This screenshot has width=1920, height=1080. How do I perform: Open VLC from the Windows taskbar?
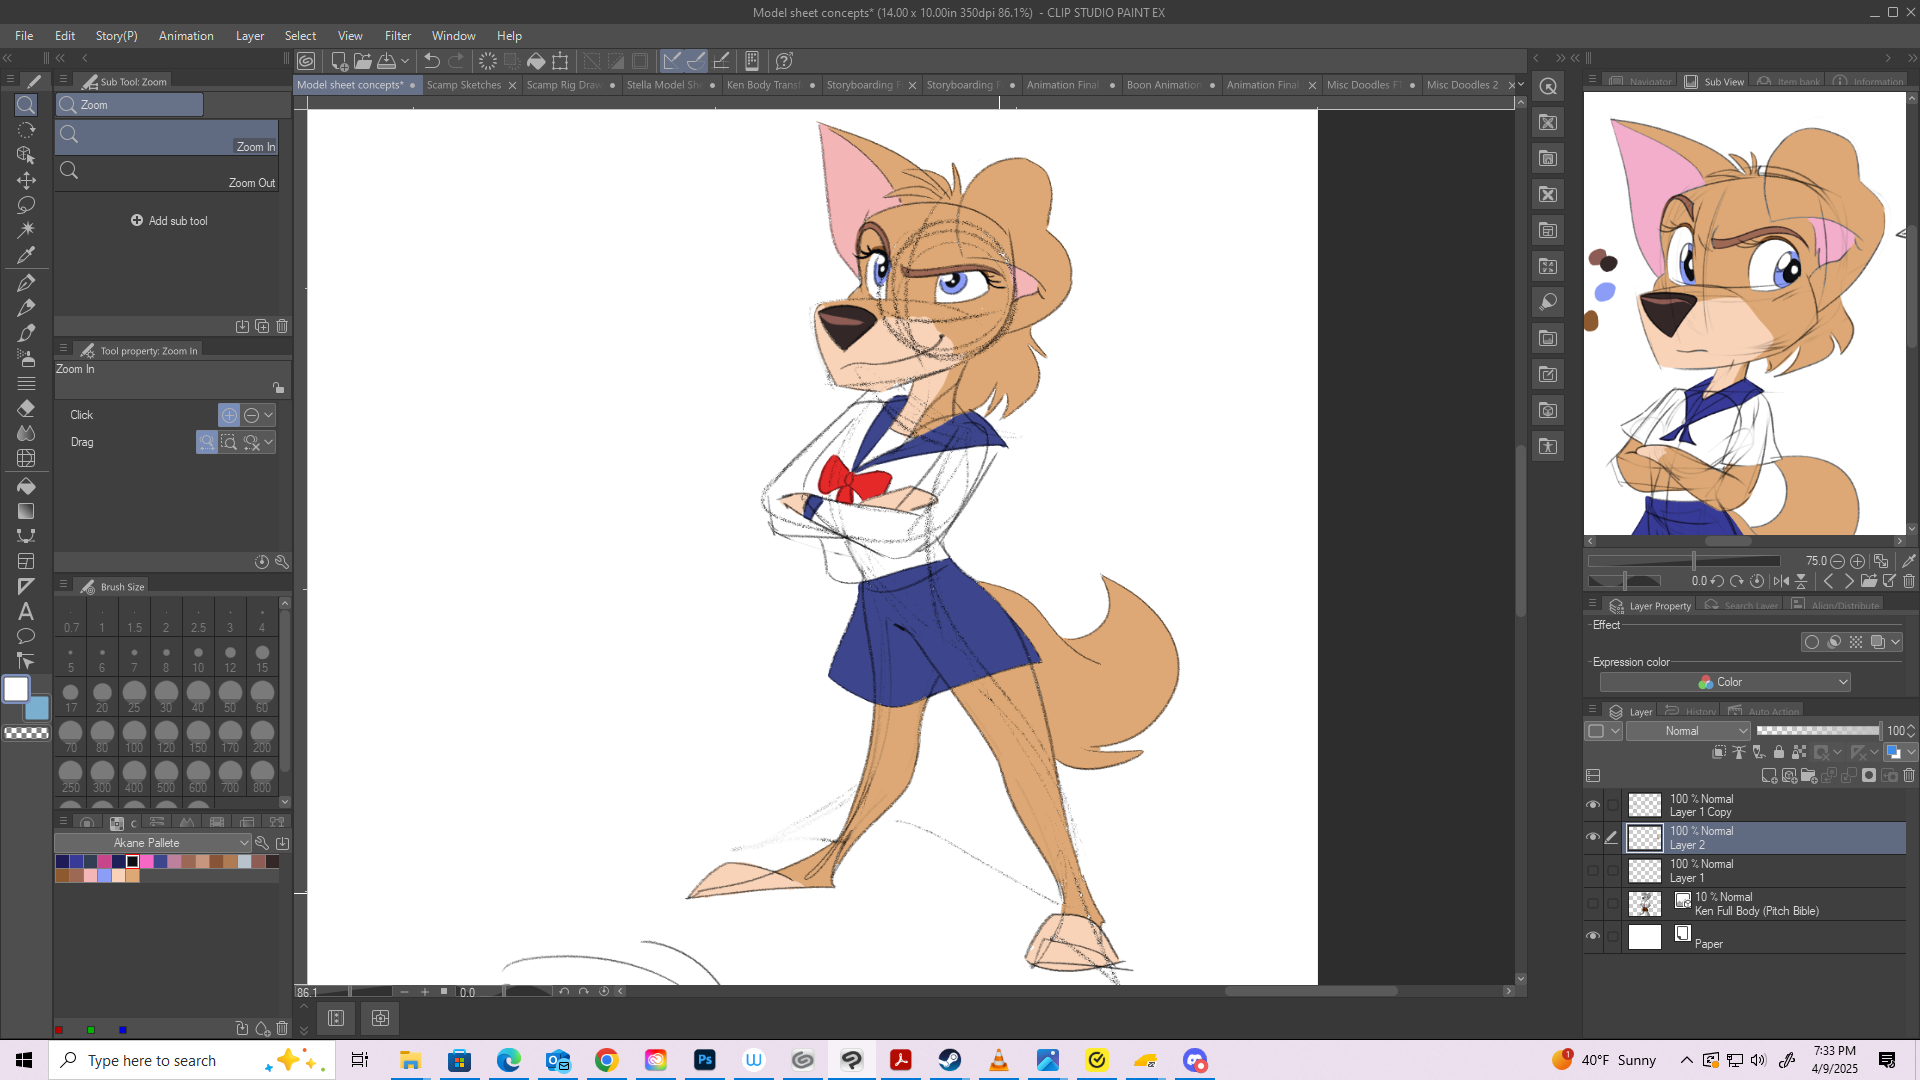(998, 1060)
